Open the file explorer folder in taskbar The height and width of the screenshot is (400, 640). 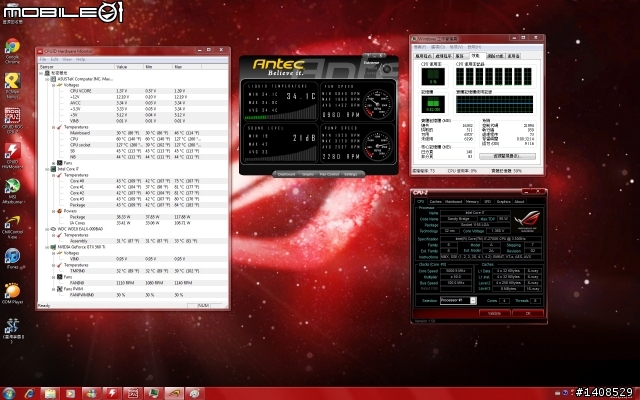click(x=50, y=393)
